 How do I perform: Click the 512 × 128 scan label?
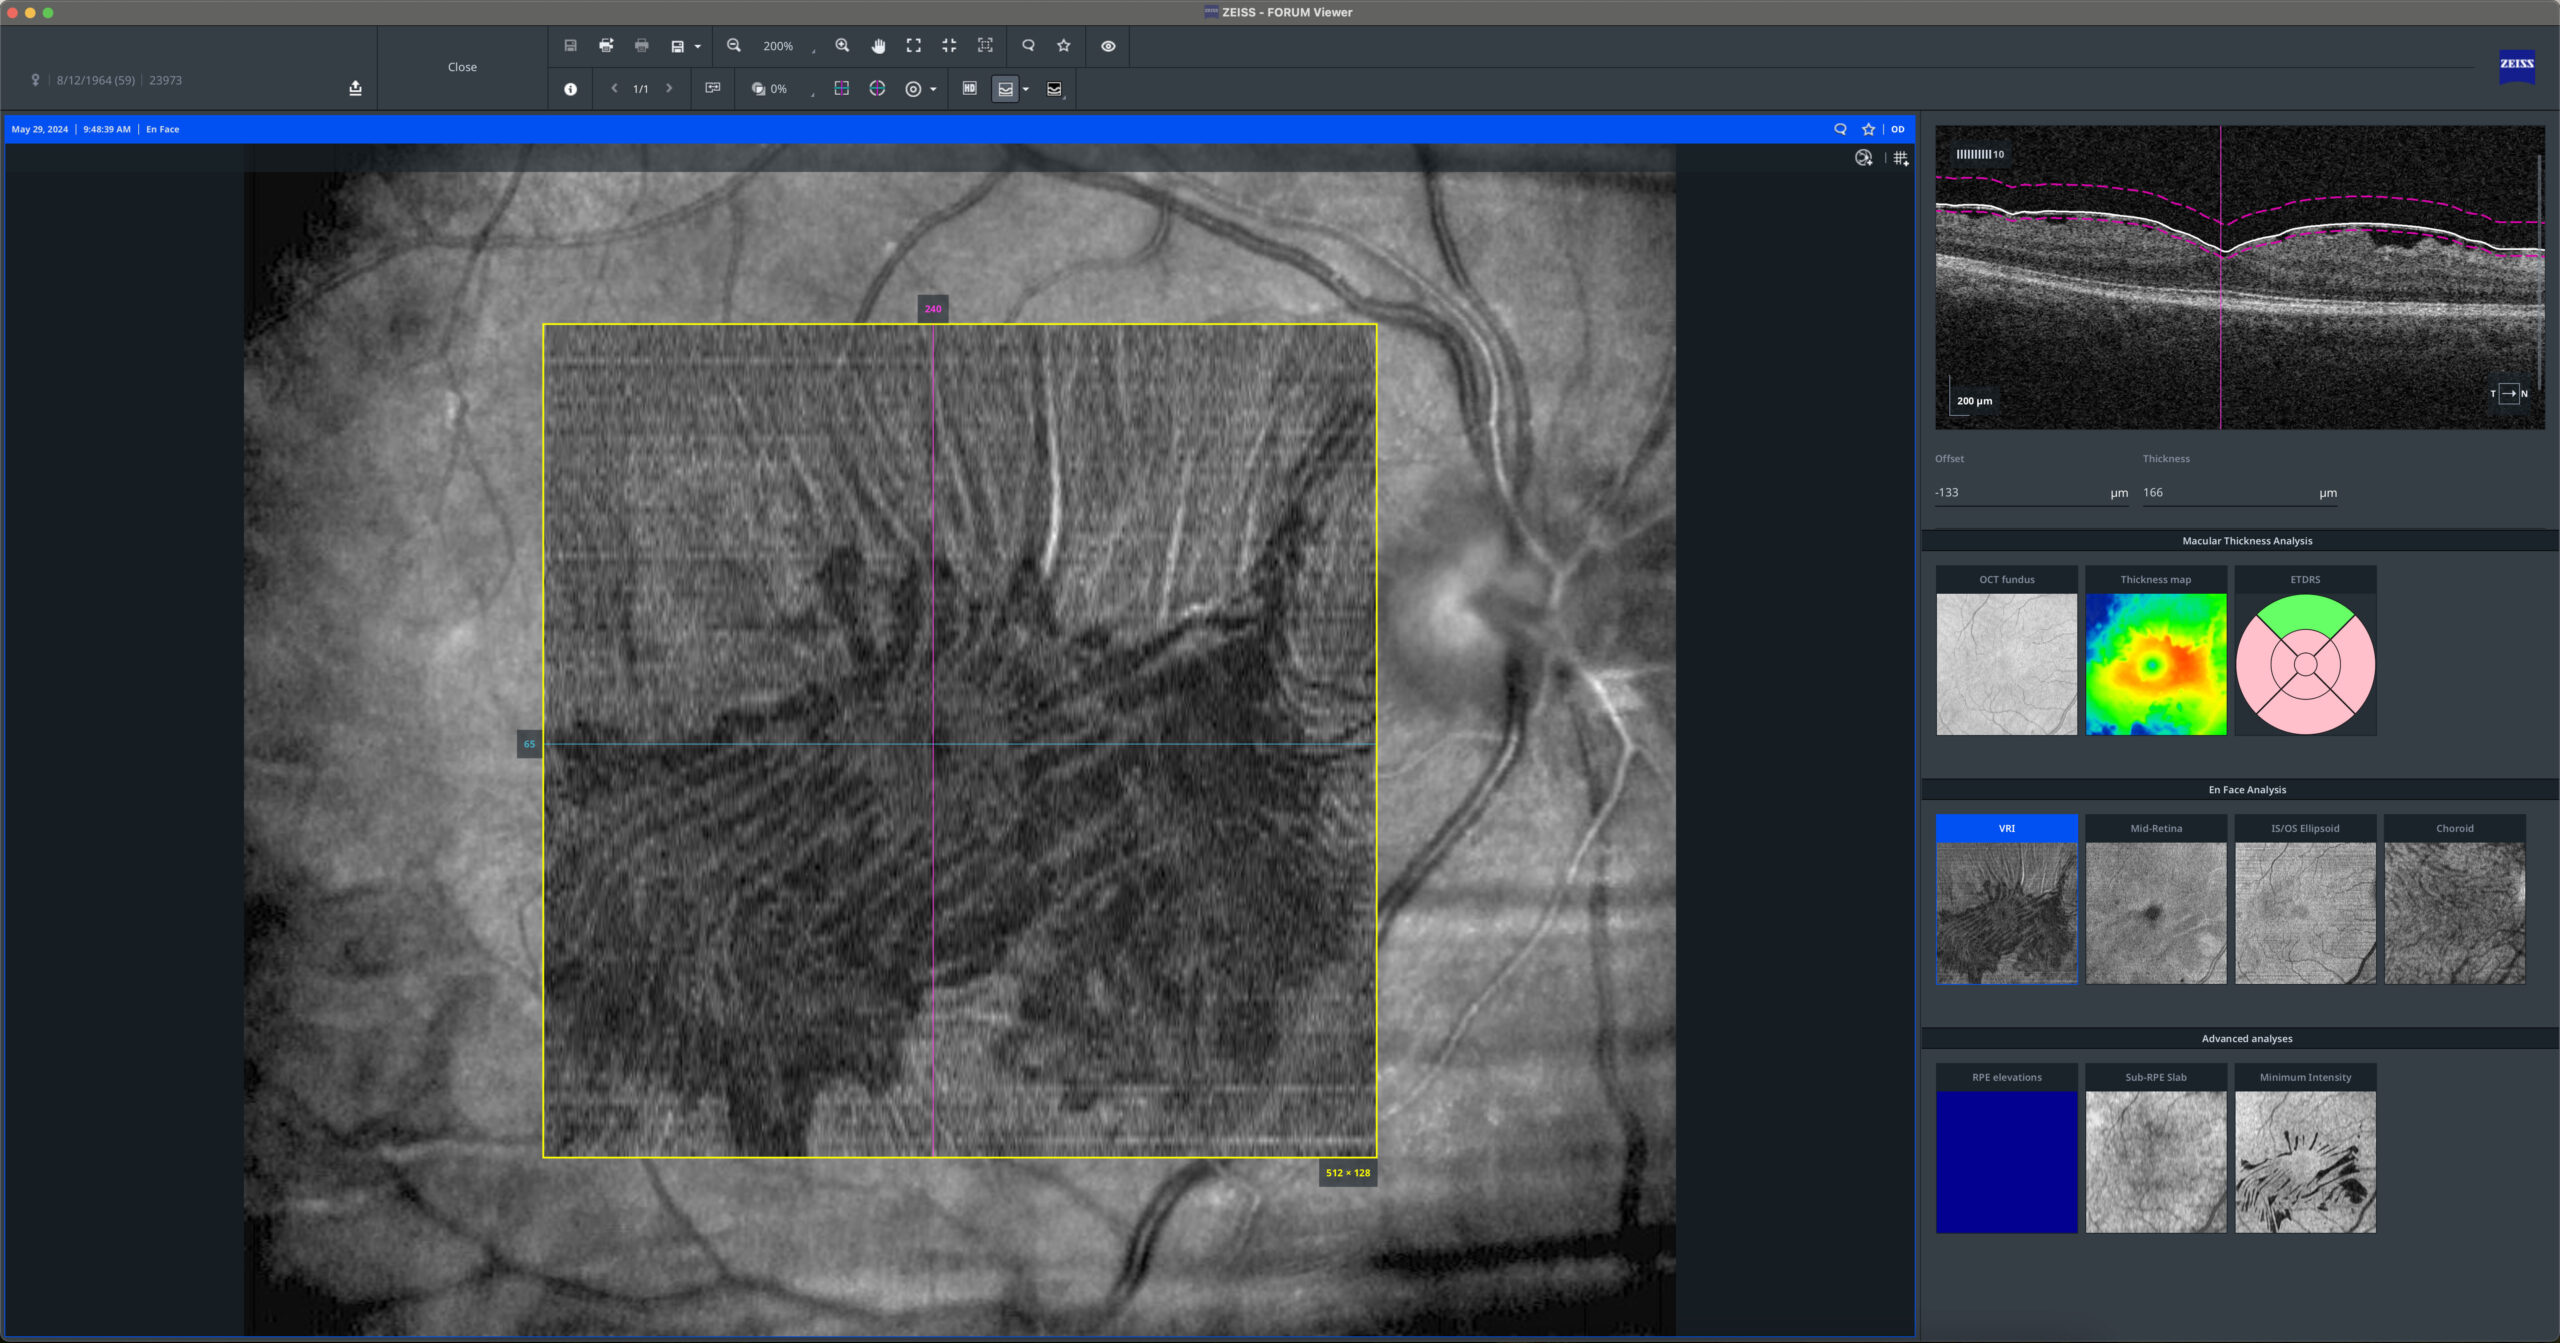pyautogui.click(x=1348, y=1173)
